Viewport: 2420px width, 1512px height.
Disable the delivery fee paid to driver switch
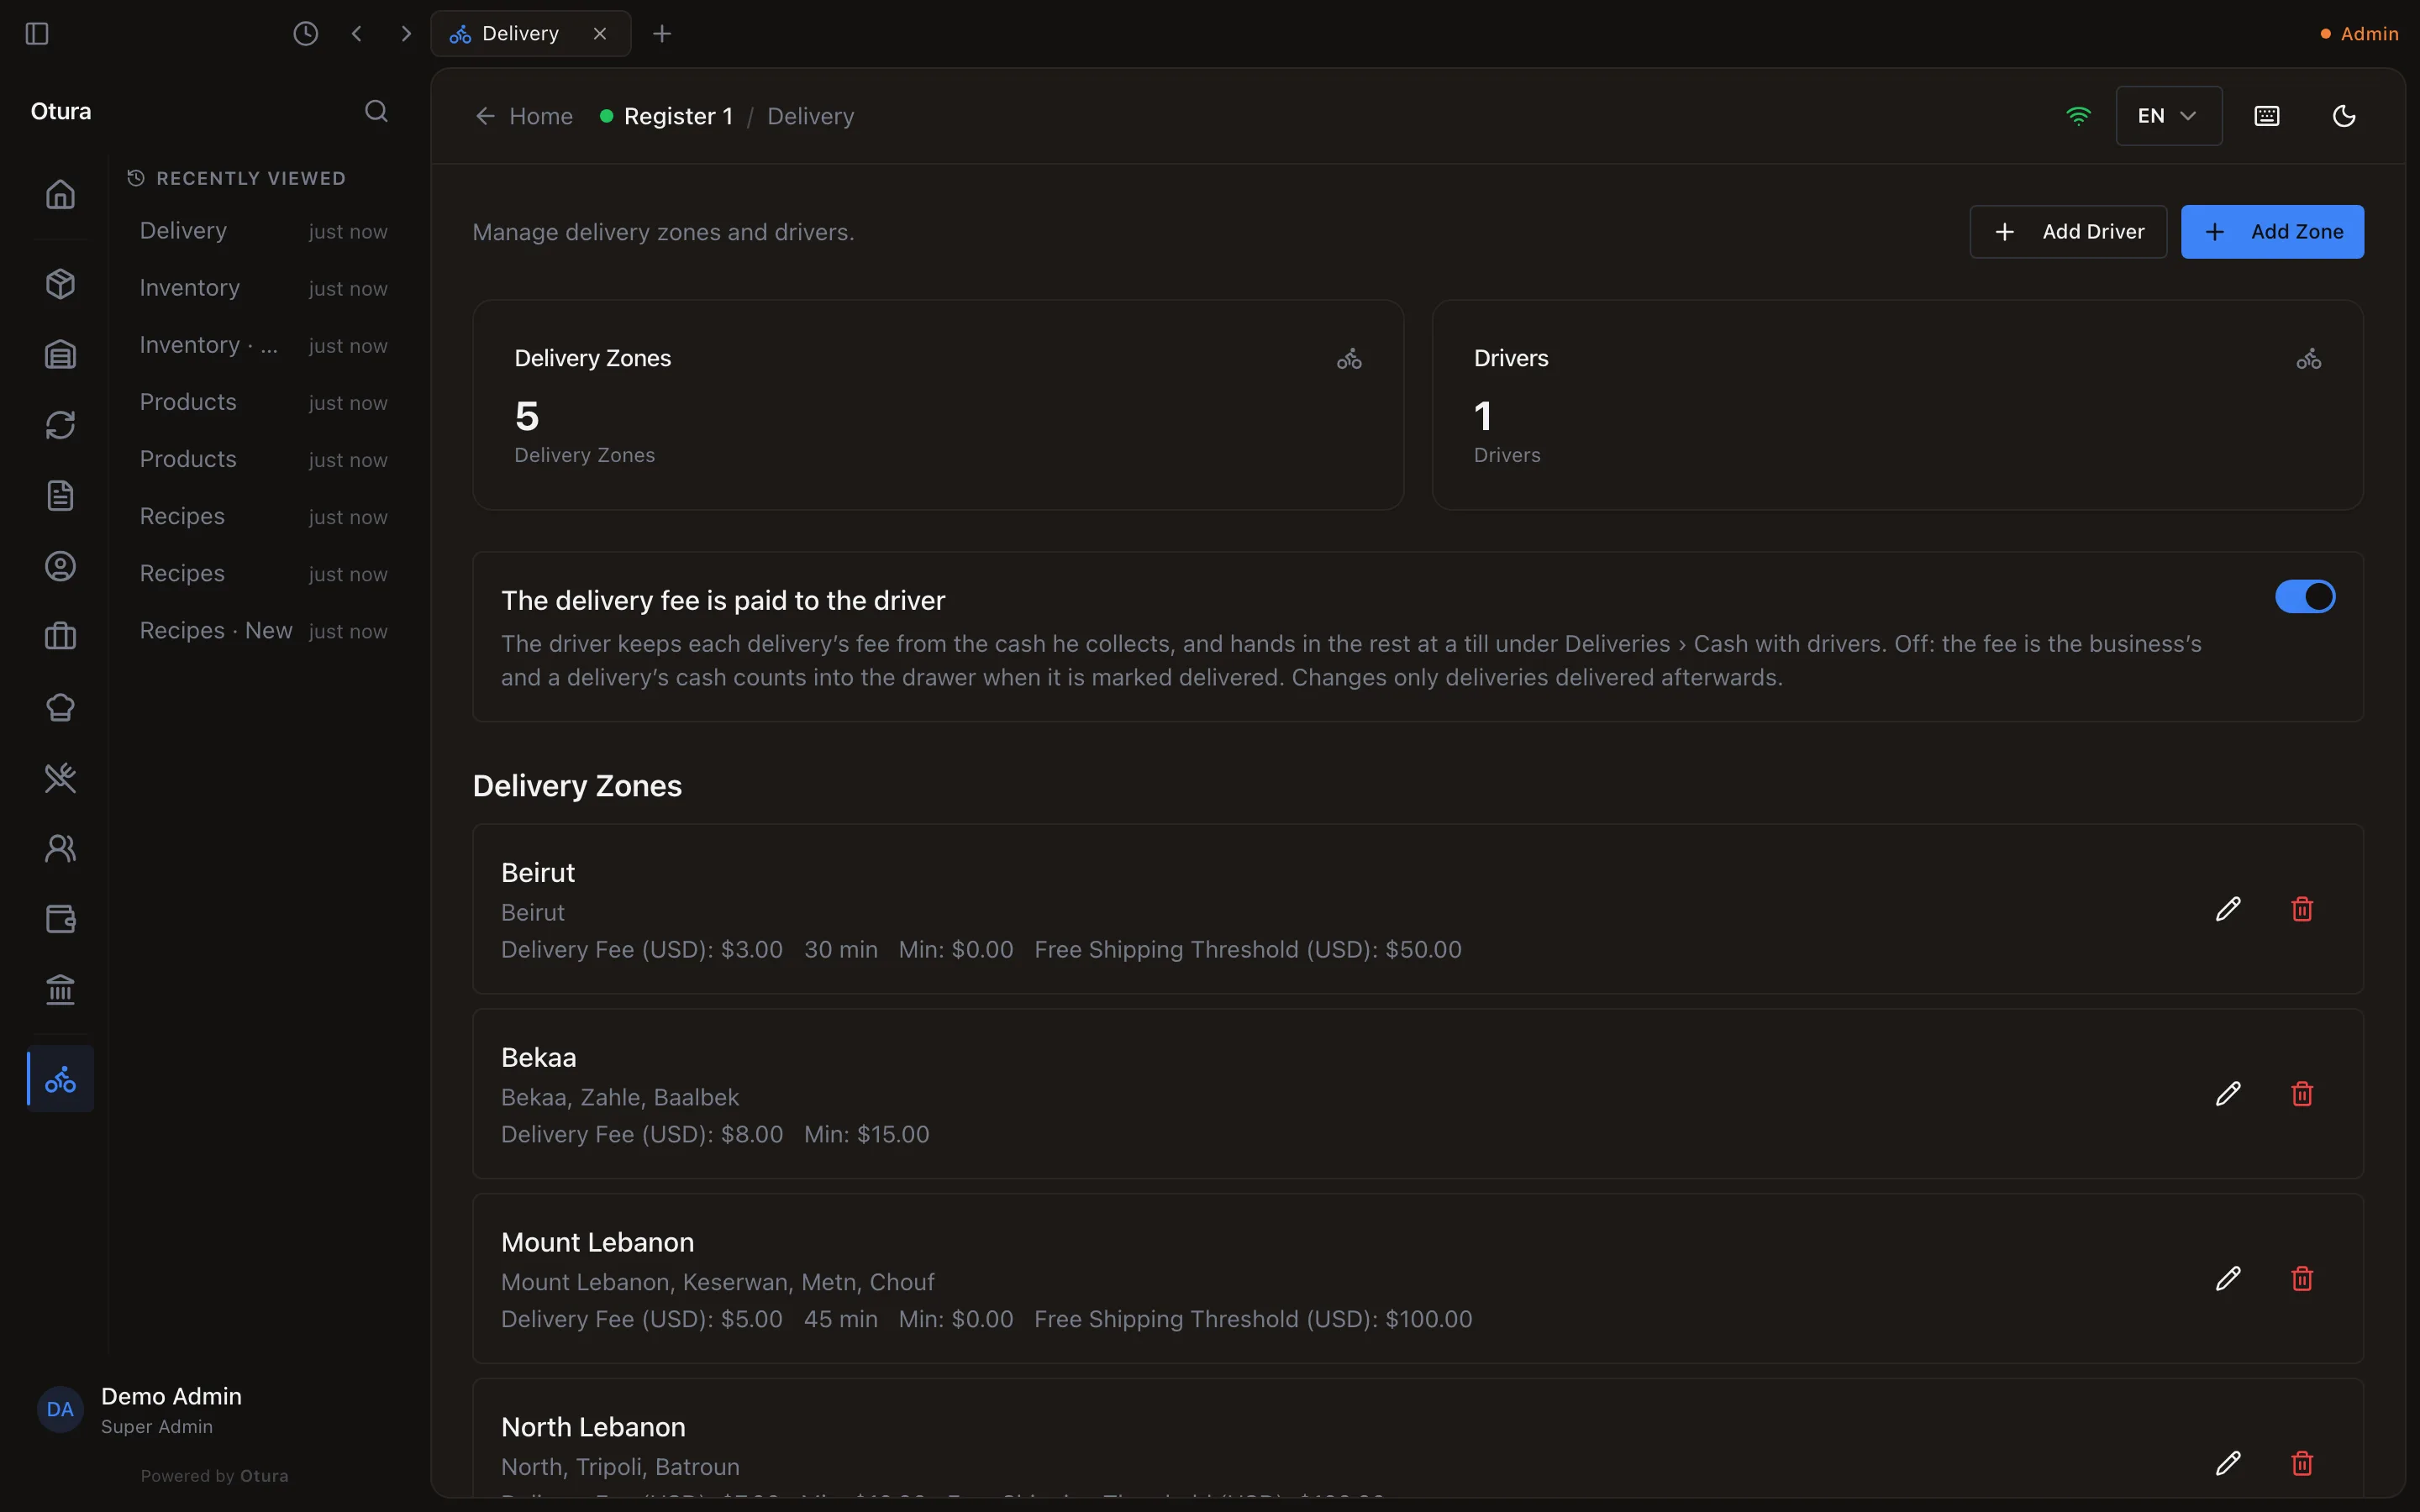pos(2305,597)
